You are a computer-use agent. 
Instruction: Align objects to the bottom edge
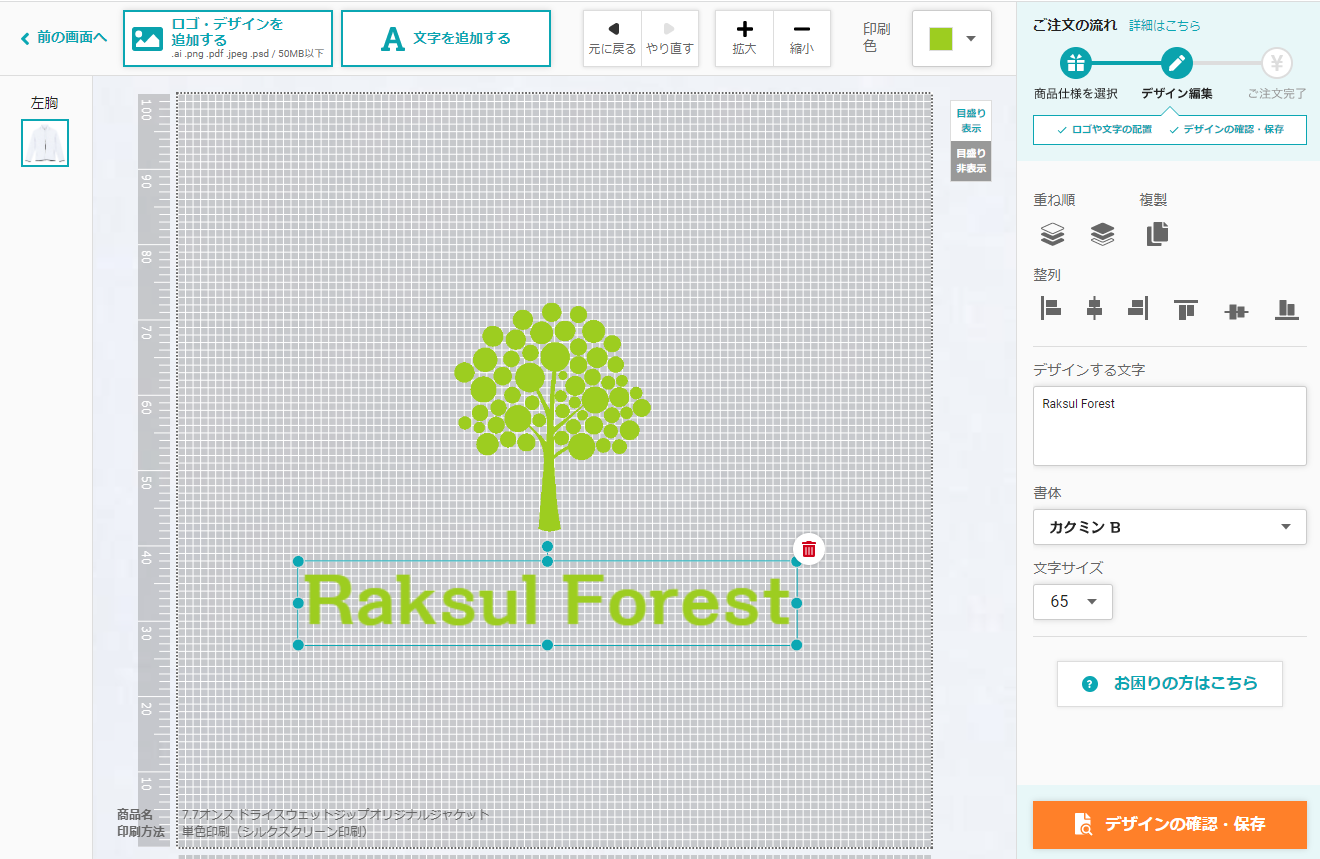tap(1287, 309)
